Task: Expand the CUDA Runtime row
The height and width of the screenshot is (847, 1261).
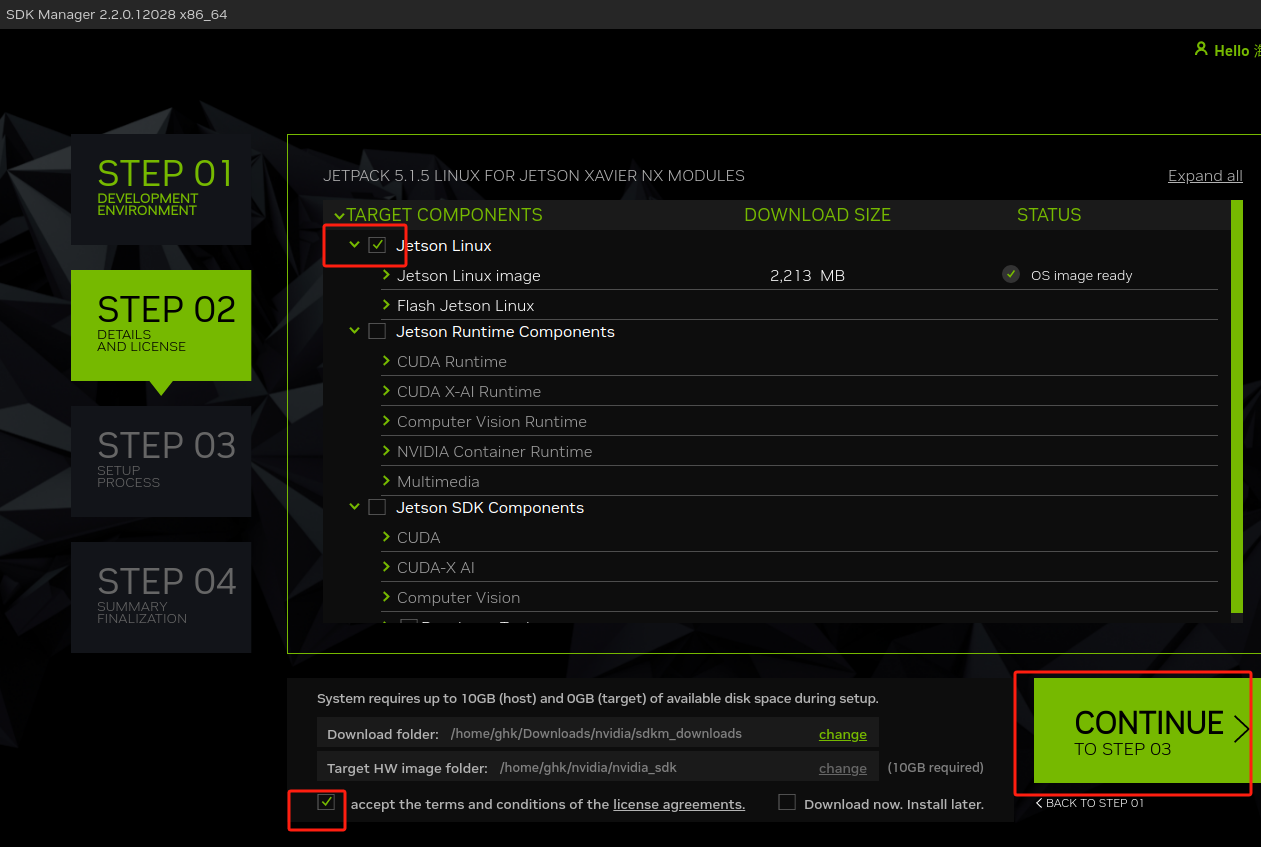Action: (387, 360)
